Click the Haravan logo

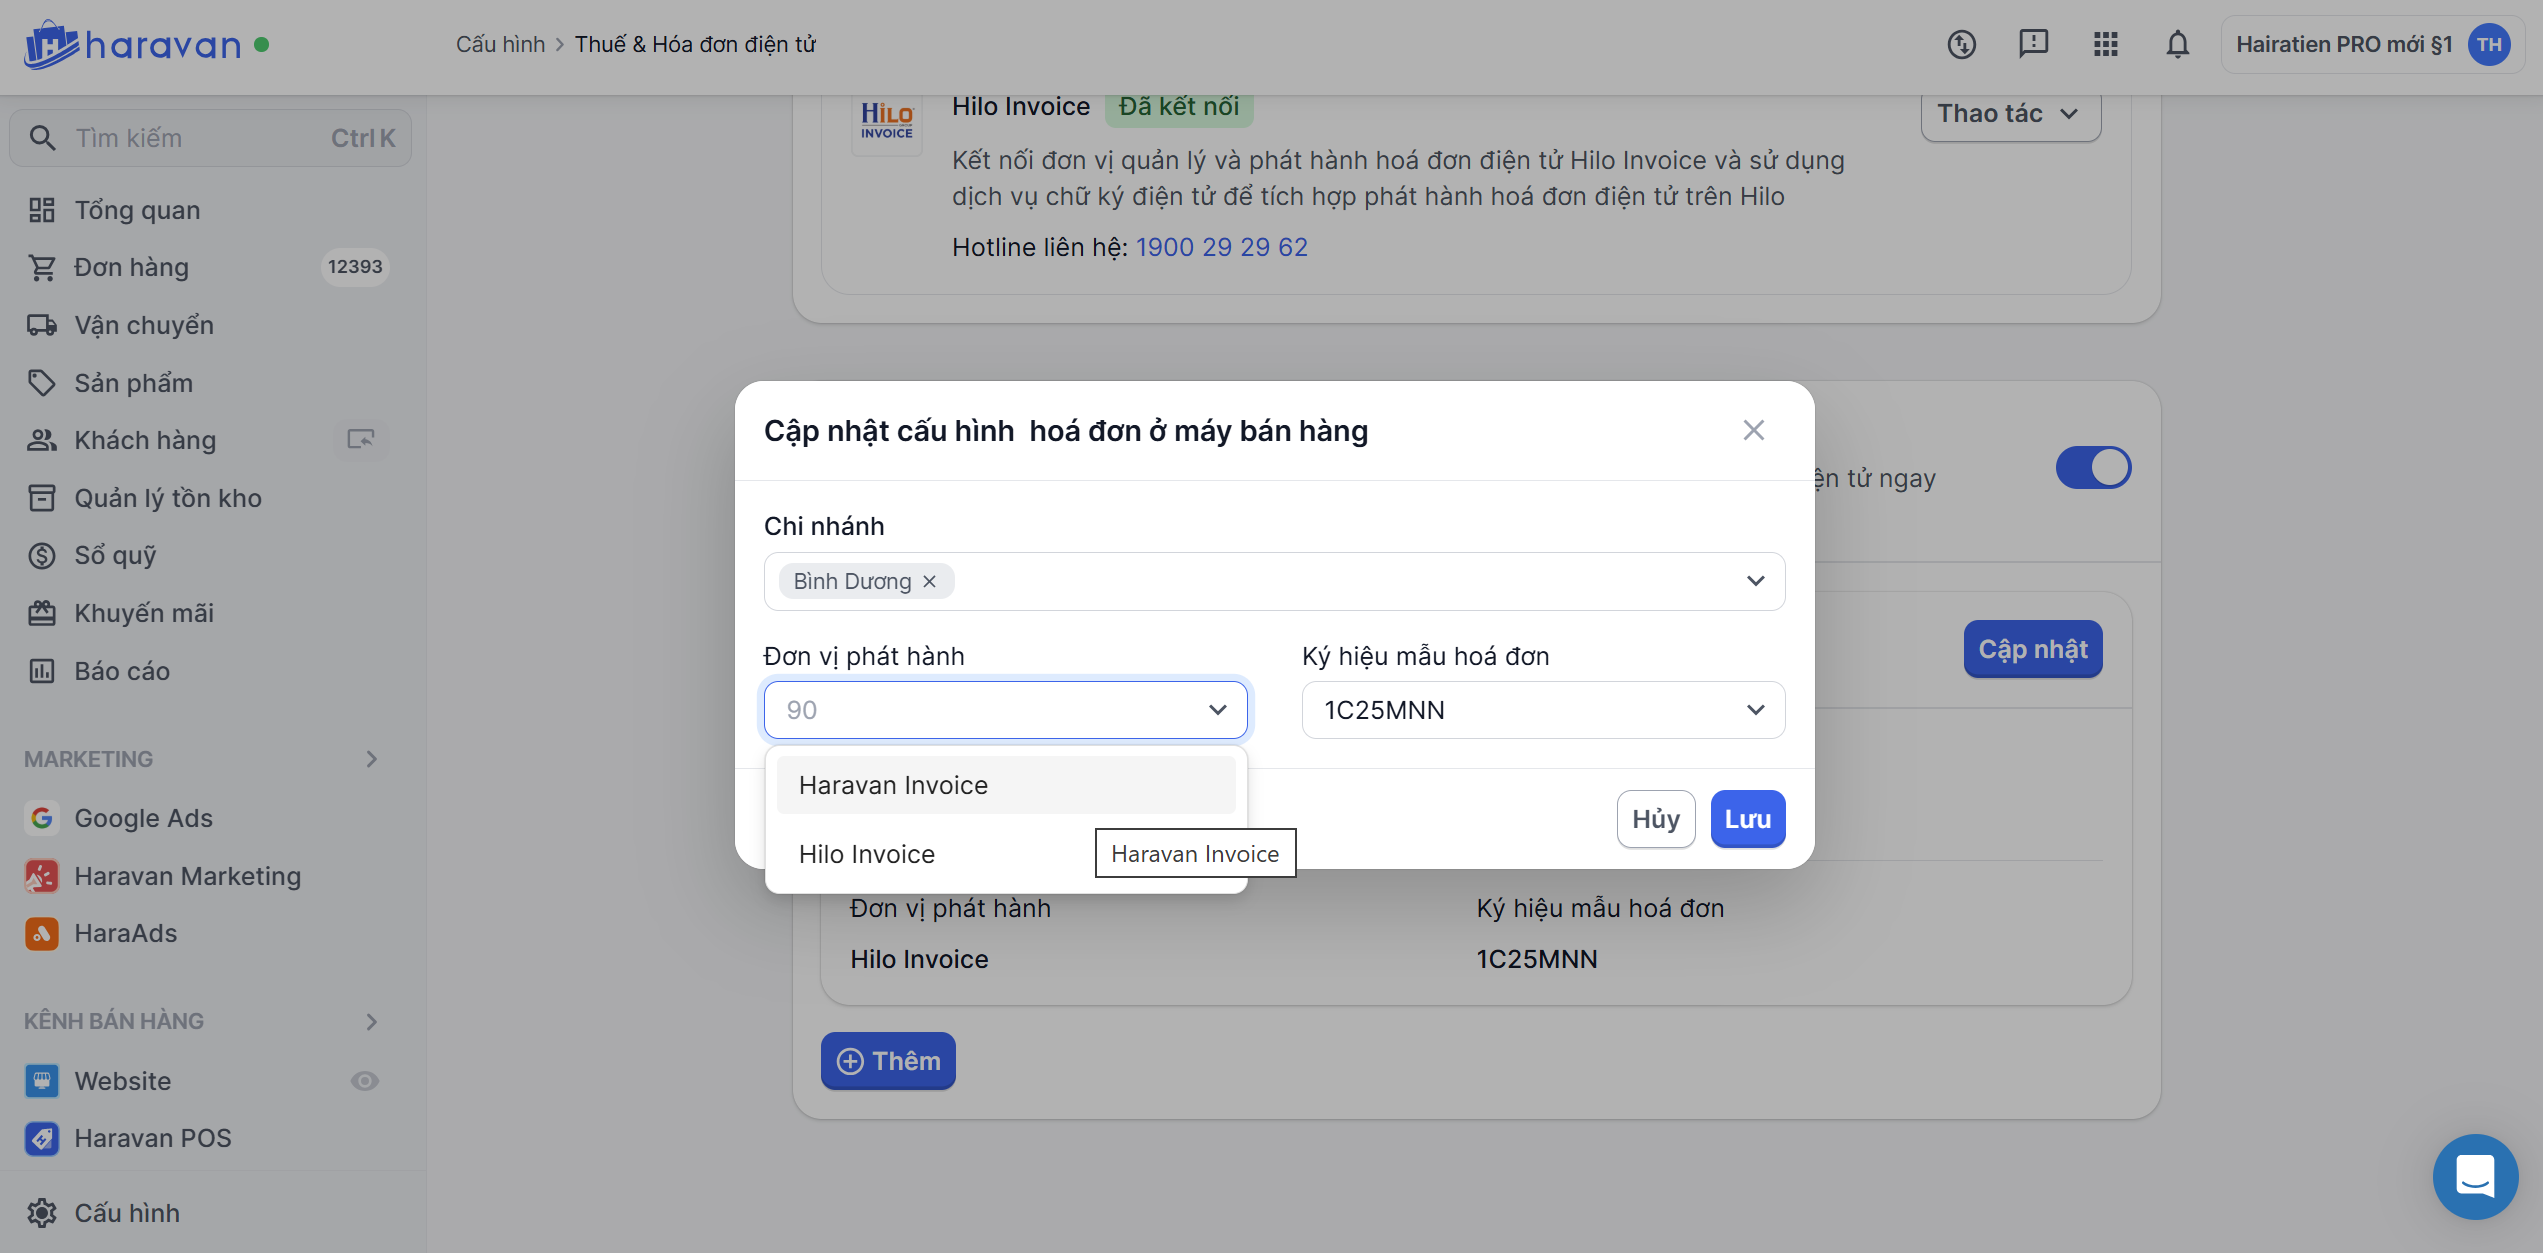click(x=132, y=45)
